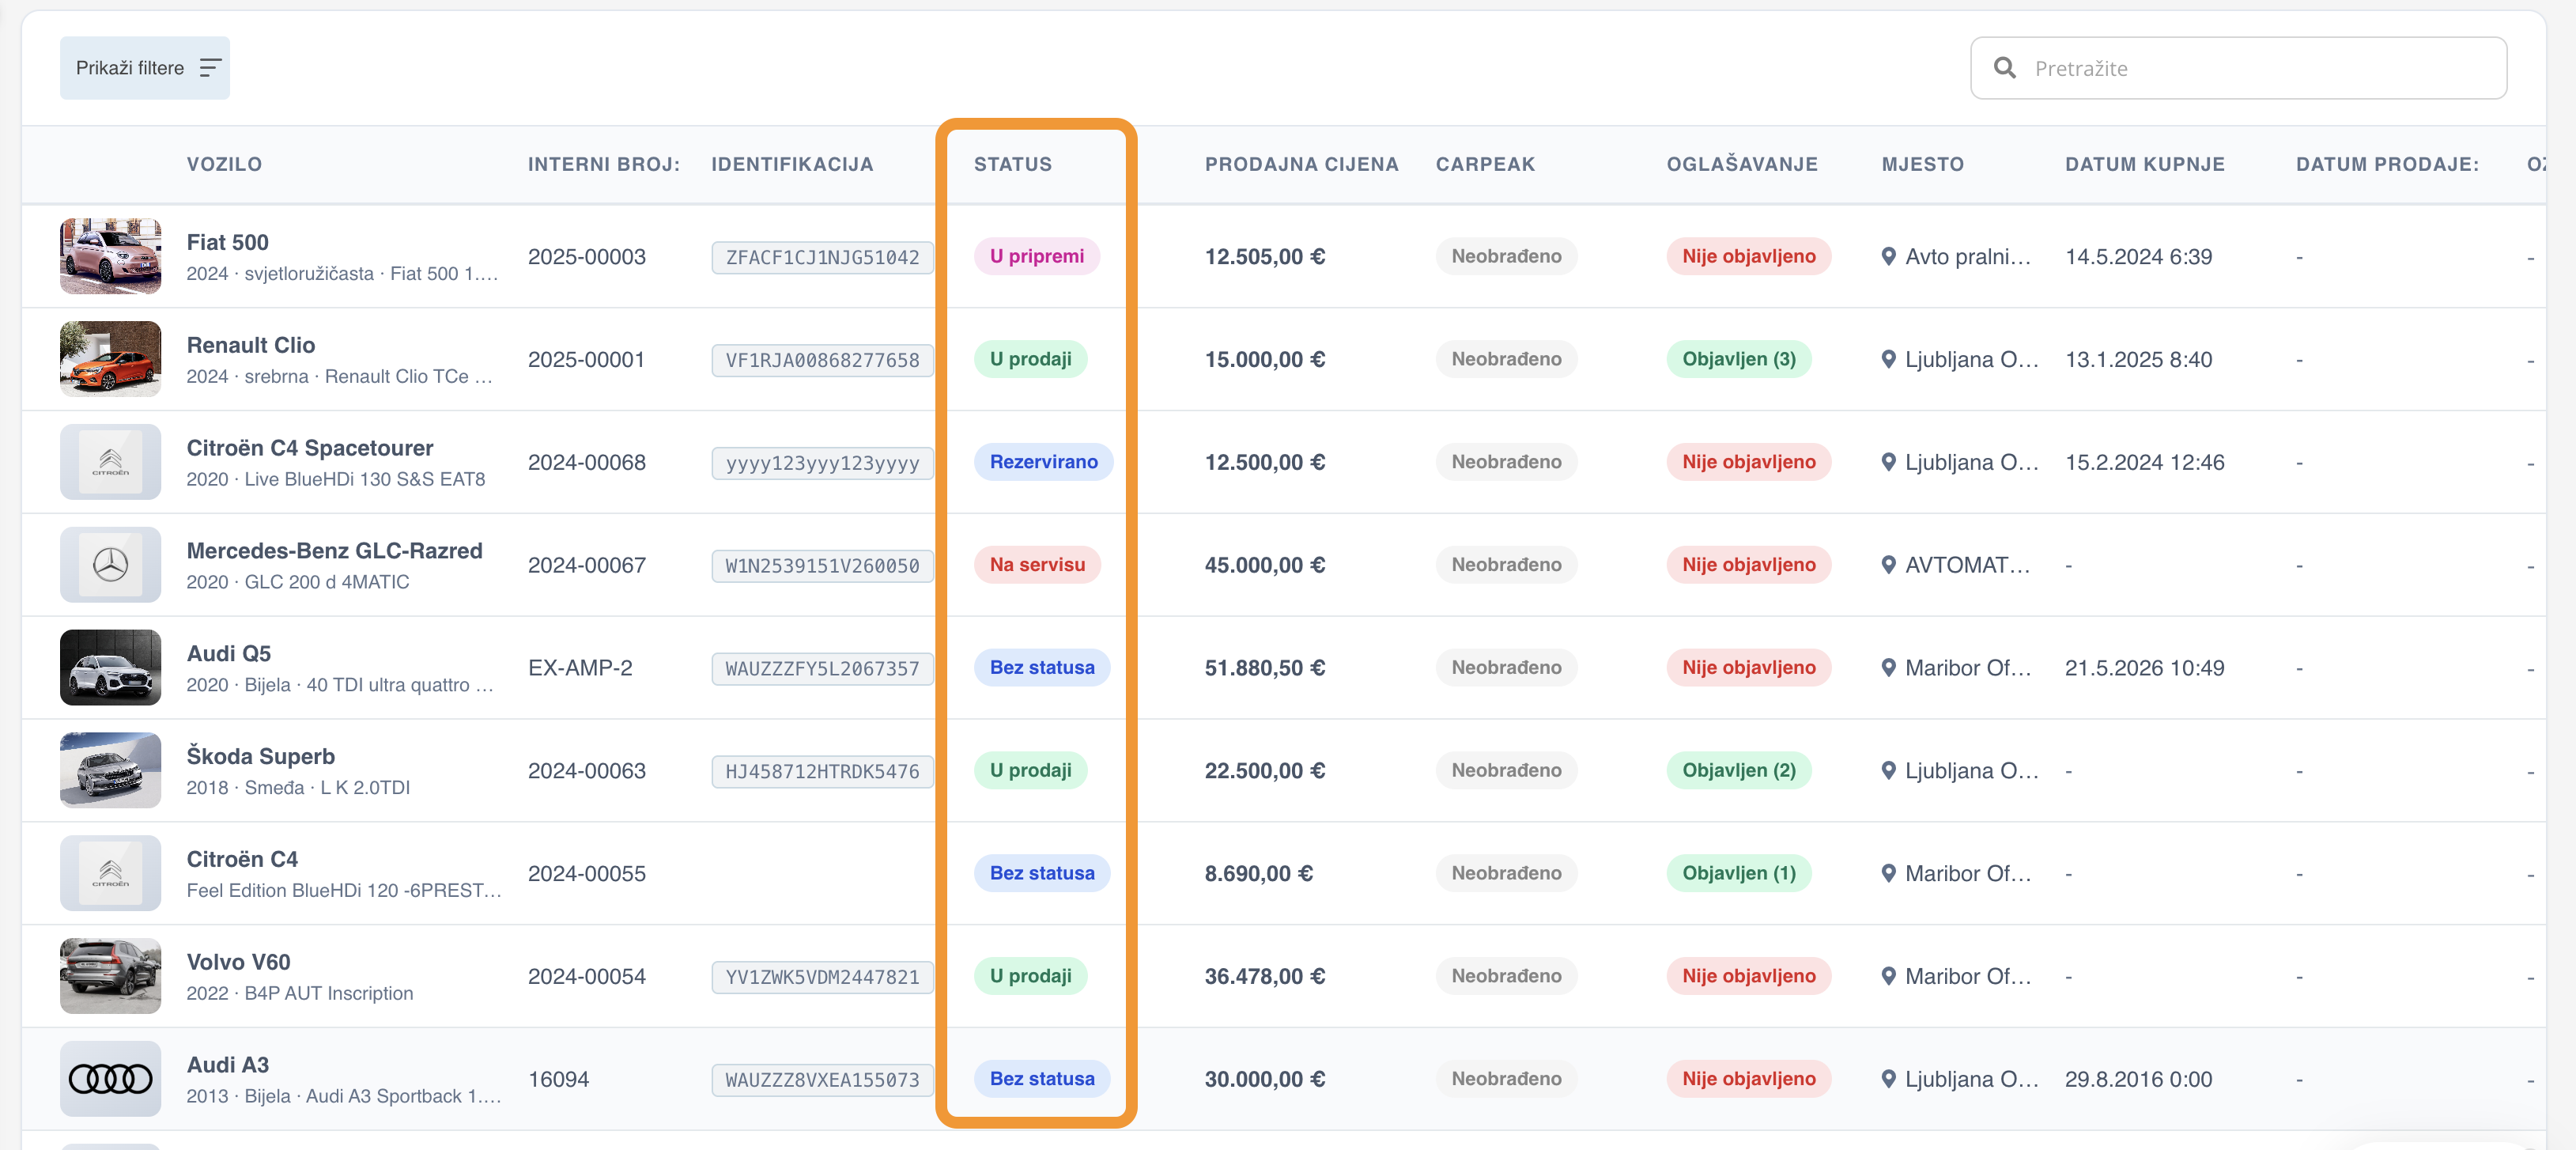Open the Renault Clio car thumbnail

[110, 359]
